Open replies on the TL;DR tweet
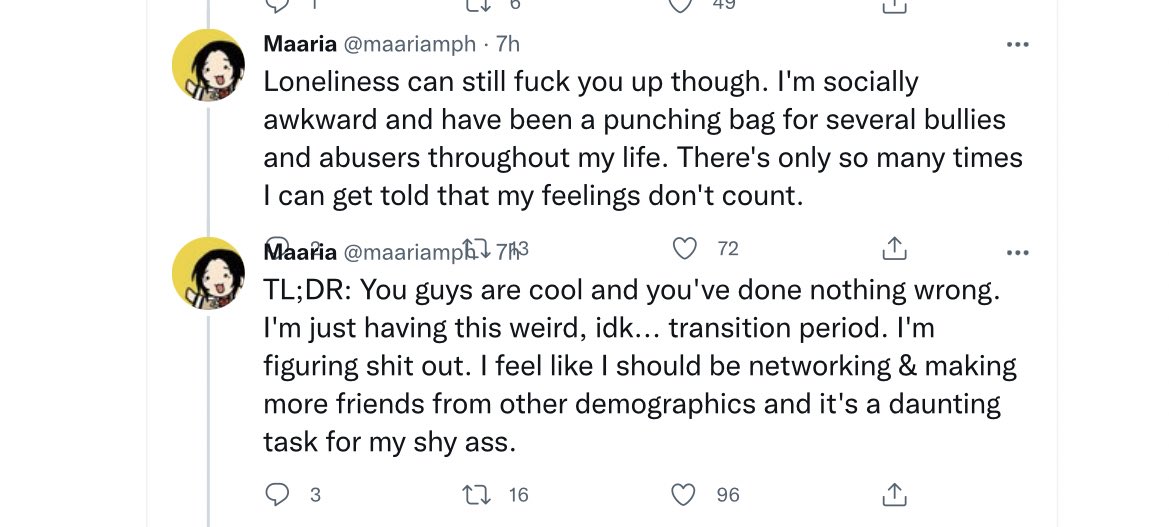1169x527 pixels. (277, 494)
